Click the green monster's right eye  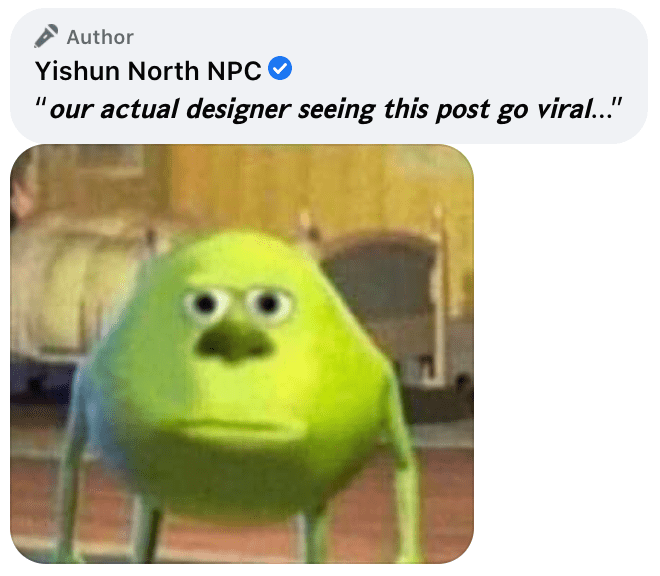pyautogui.click(x=268, y=304)
